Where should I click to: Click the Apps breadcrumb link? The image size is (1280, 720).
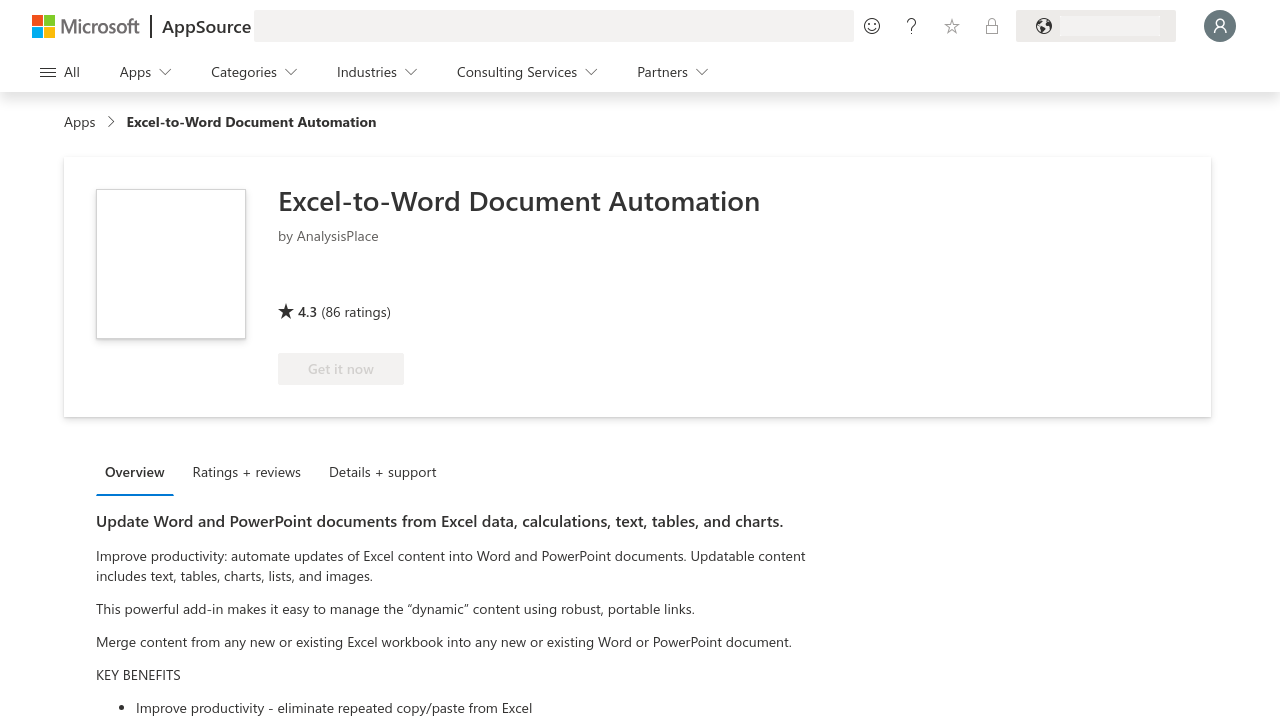[80, 122]
